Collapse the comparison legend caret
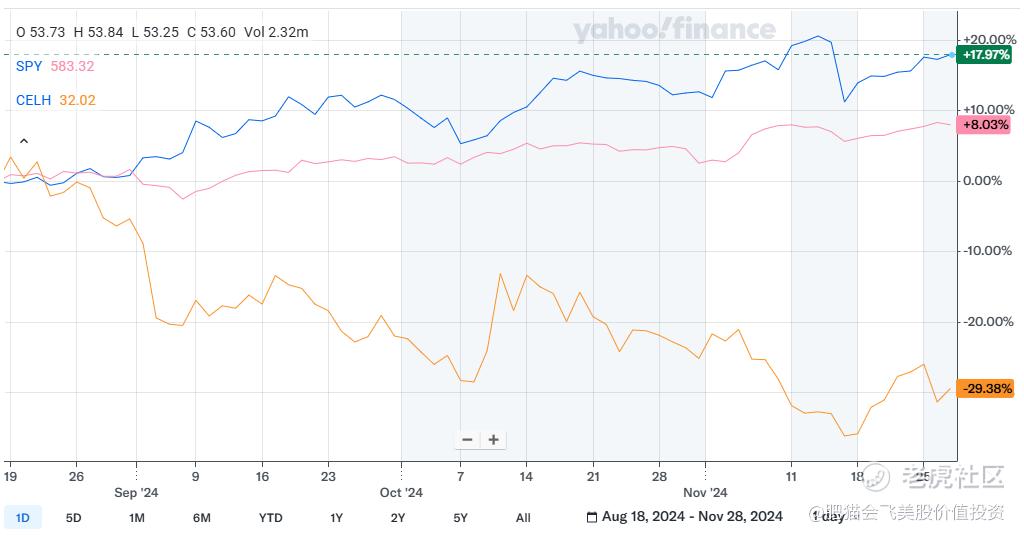This screenshot has height=536, width=1024. click(x=24, y=142)
